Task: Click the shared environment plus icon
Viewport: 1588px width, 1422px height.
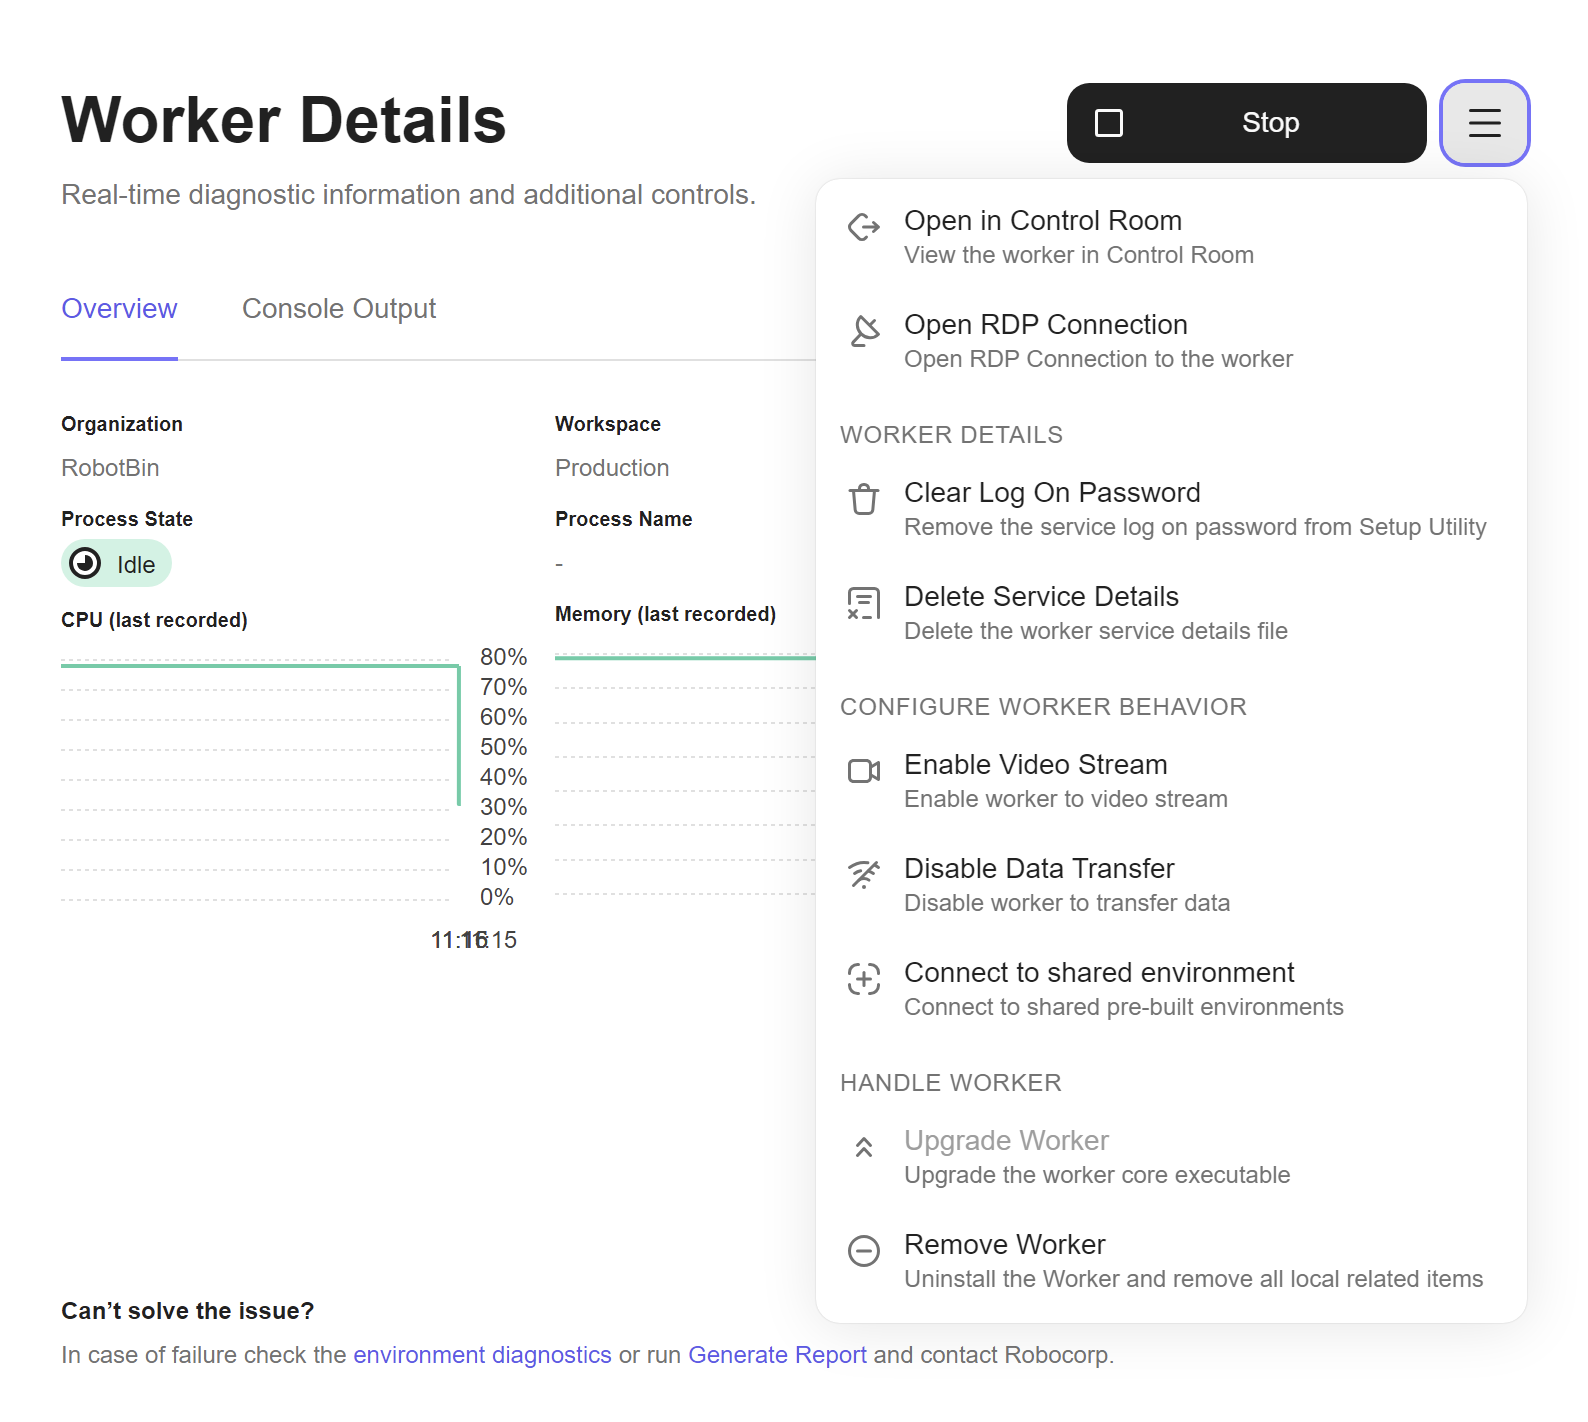Action: [864, 979]
